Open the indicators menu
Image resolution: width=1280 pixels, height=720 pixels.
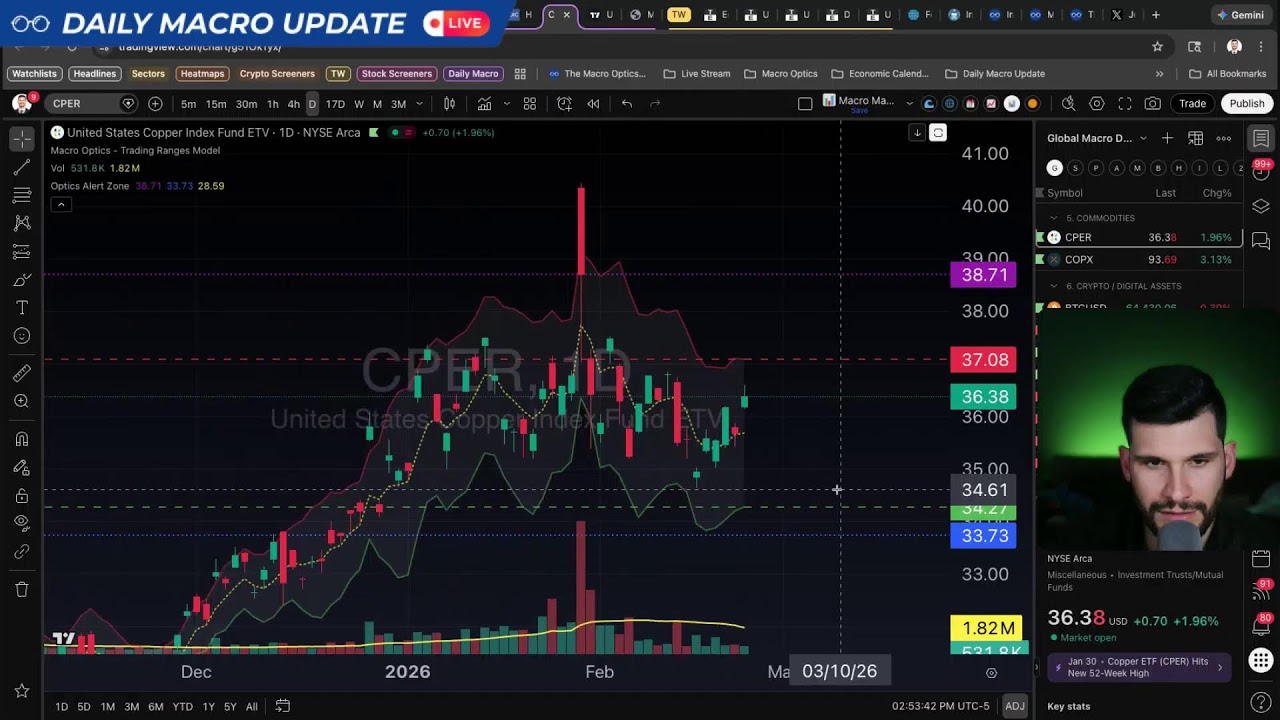[x=484, y=104]
